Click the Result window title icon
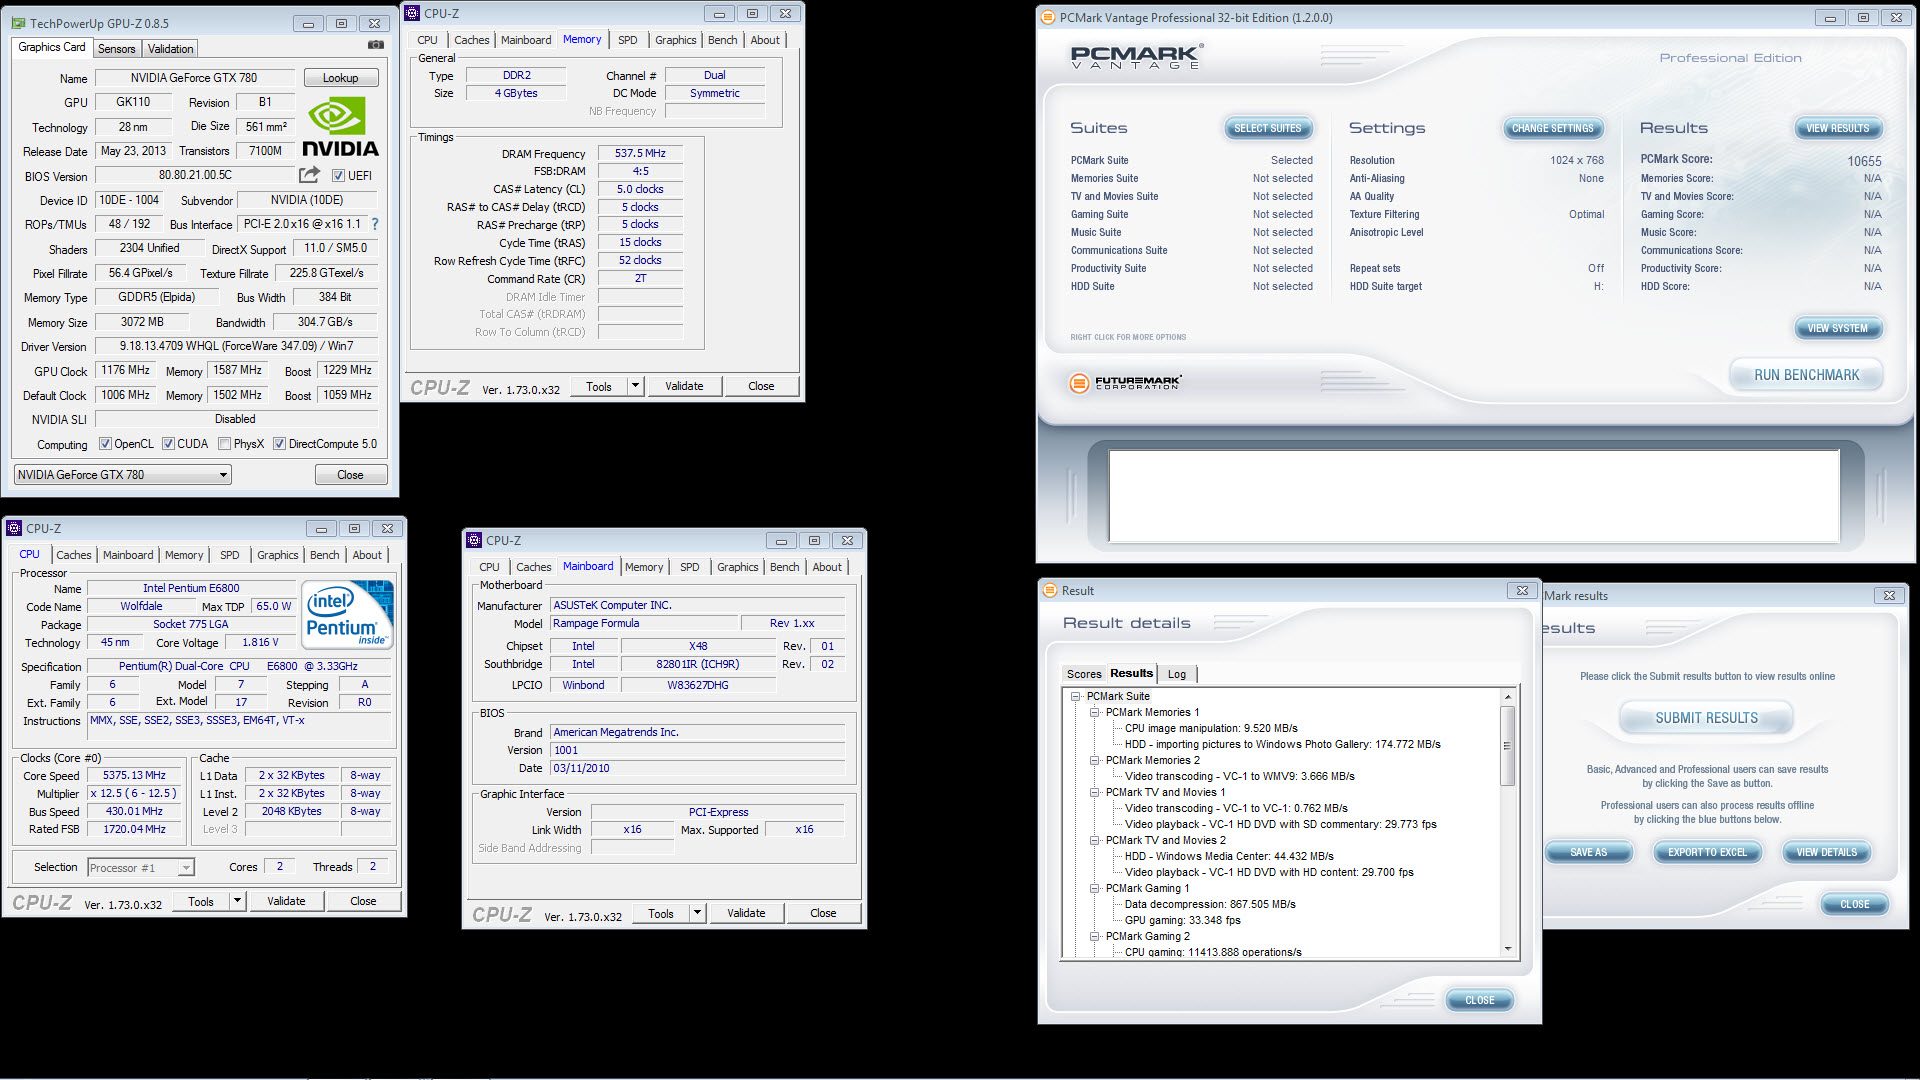The image size is (1920, 1080). [x=1050, y=590]
